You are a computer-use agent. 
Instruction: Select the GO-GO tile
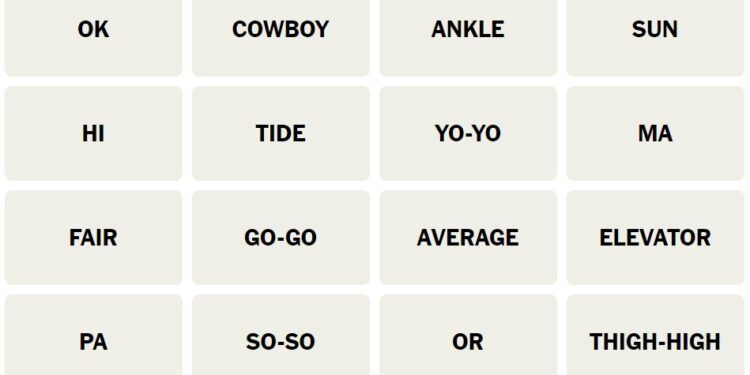pyautogui.click(x=281, y=238)
